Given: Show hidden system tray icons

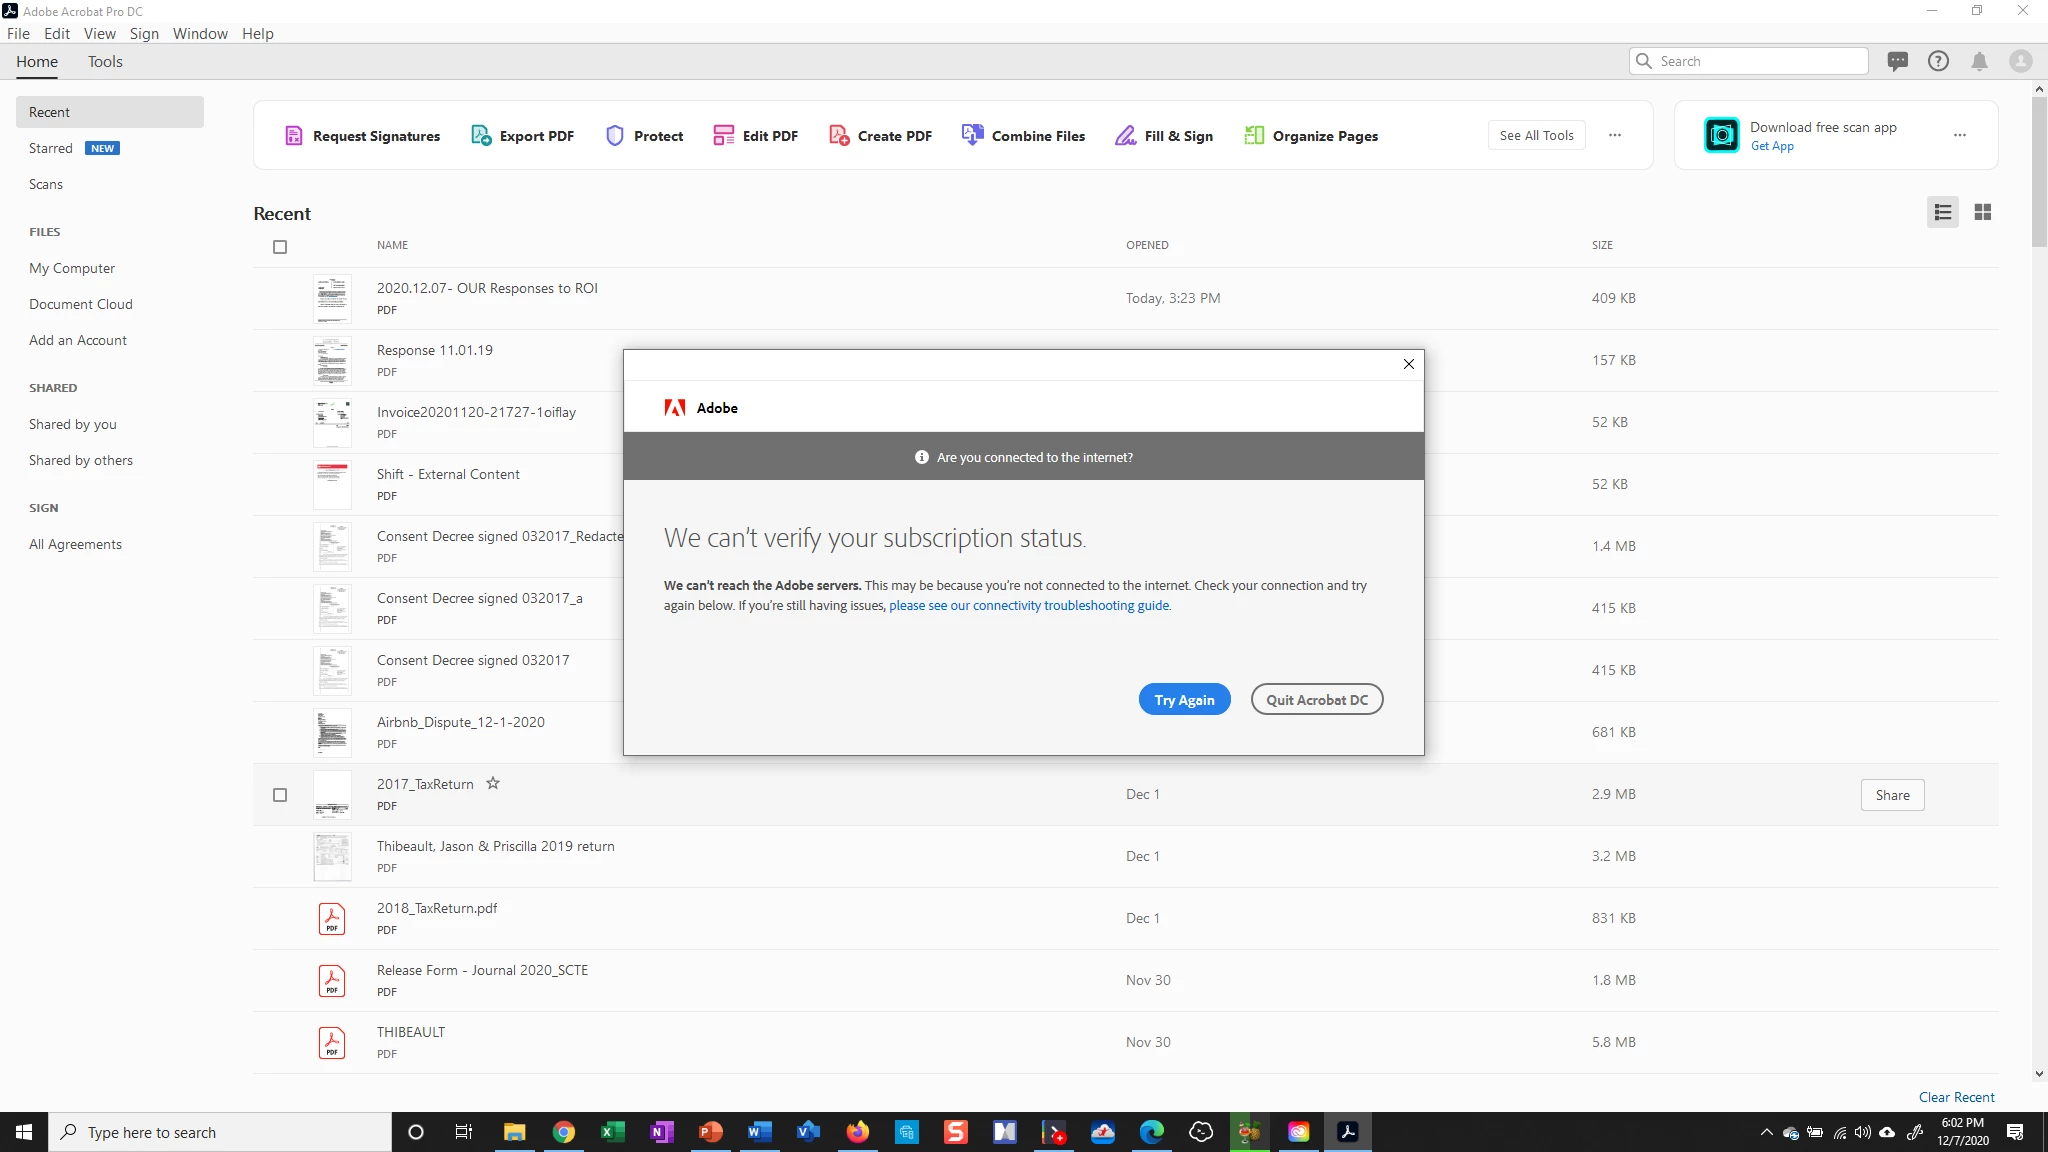Looking at the screenshot, I should (1766, 1132).
